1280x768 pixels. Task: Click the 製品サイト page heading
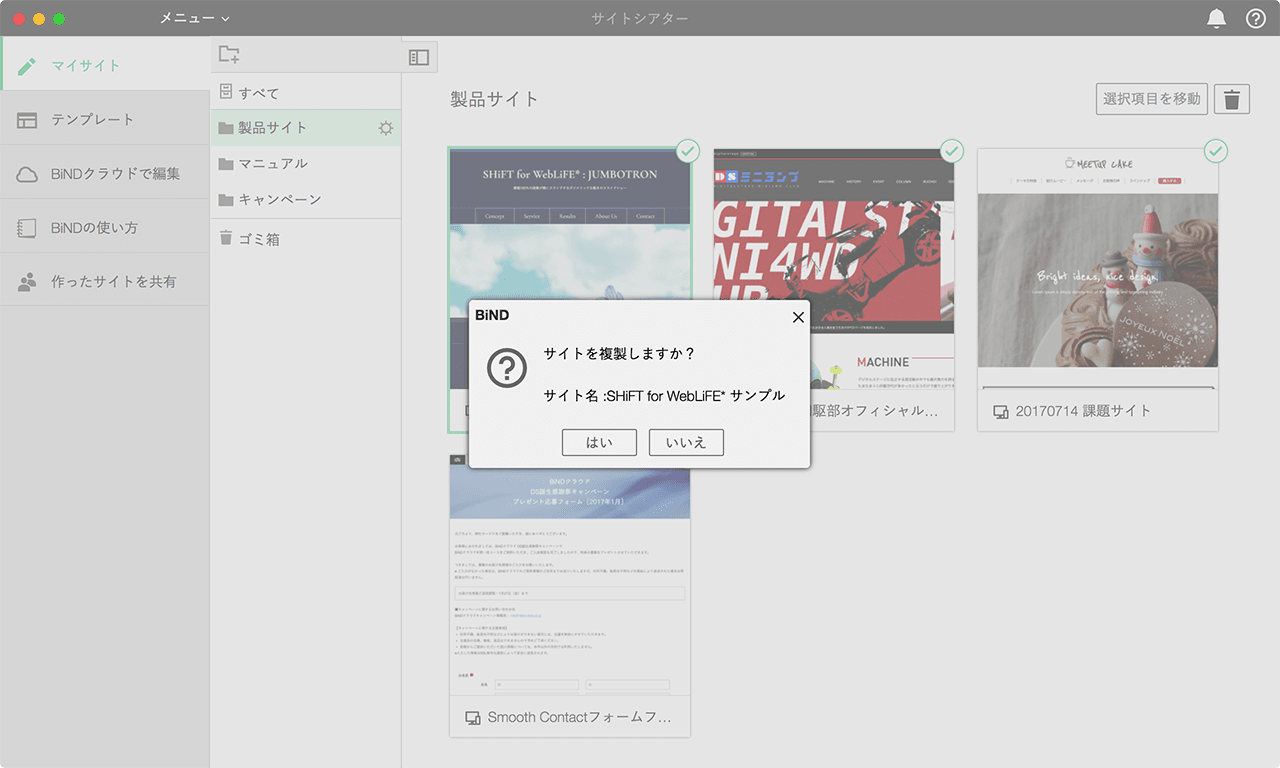click(x=495, y=99)
